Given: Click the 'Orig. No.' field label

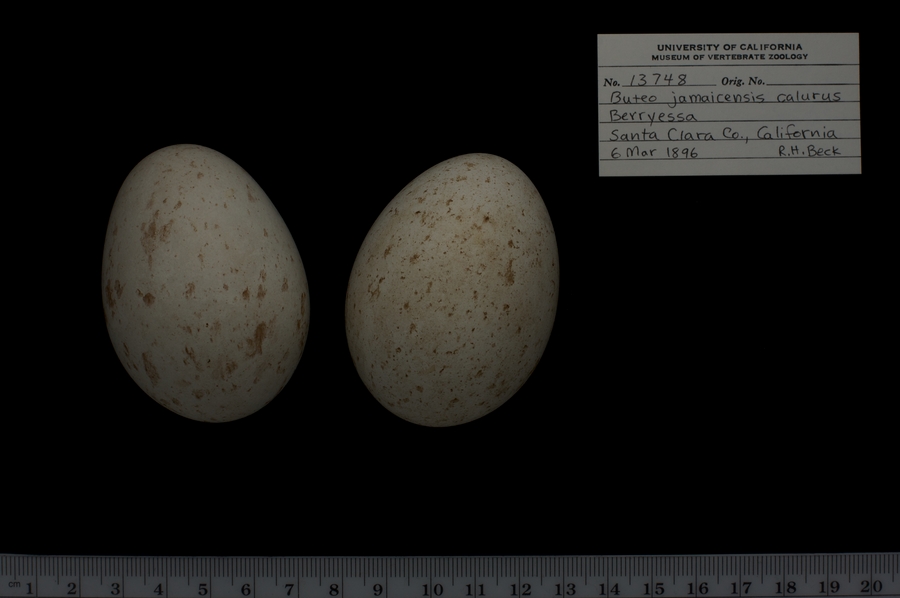Looking at the screenshot, I should pos(743,81).
